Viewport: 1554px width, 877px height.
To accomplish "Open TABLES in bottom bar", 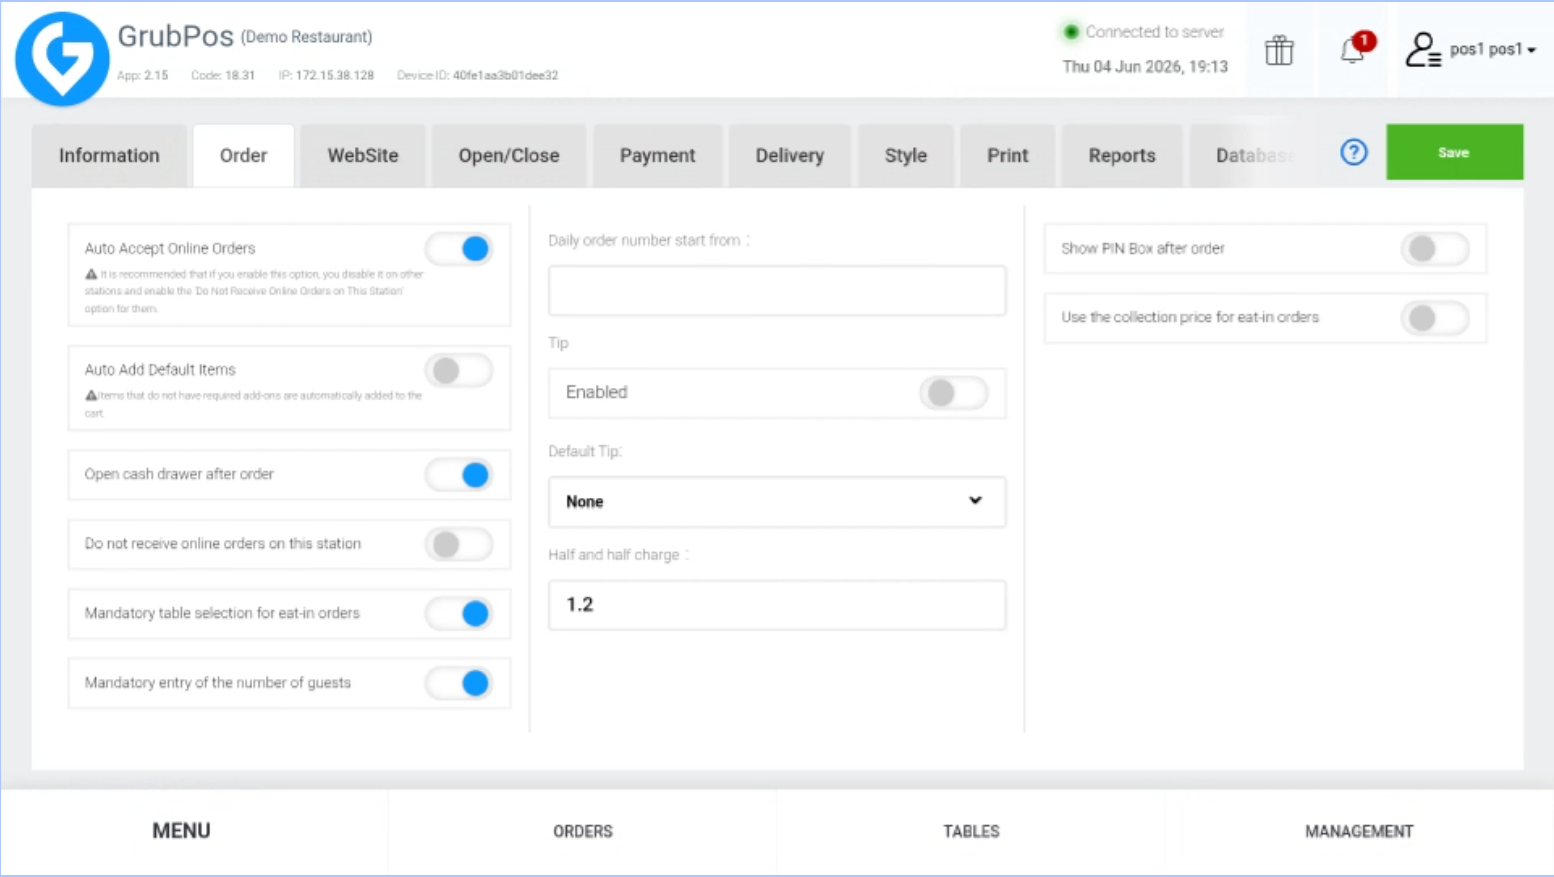I will pos(971,832).
